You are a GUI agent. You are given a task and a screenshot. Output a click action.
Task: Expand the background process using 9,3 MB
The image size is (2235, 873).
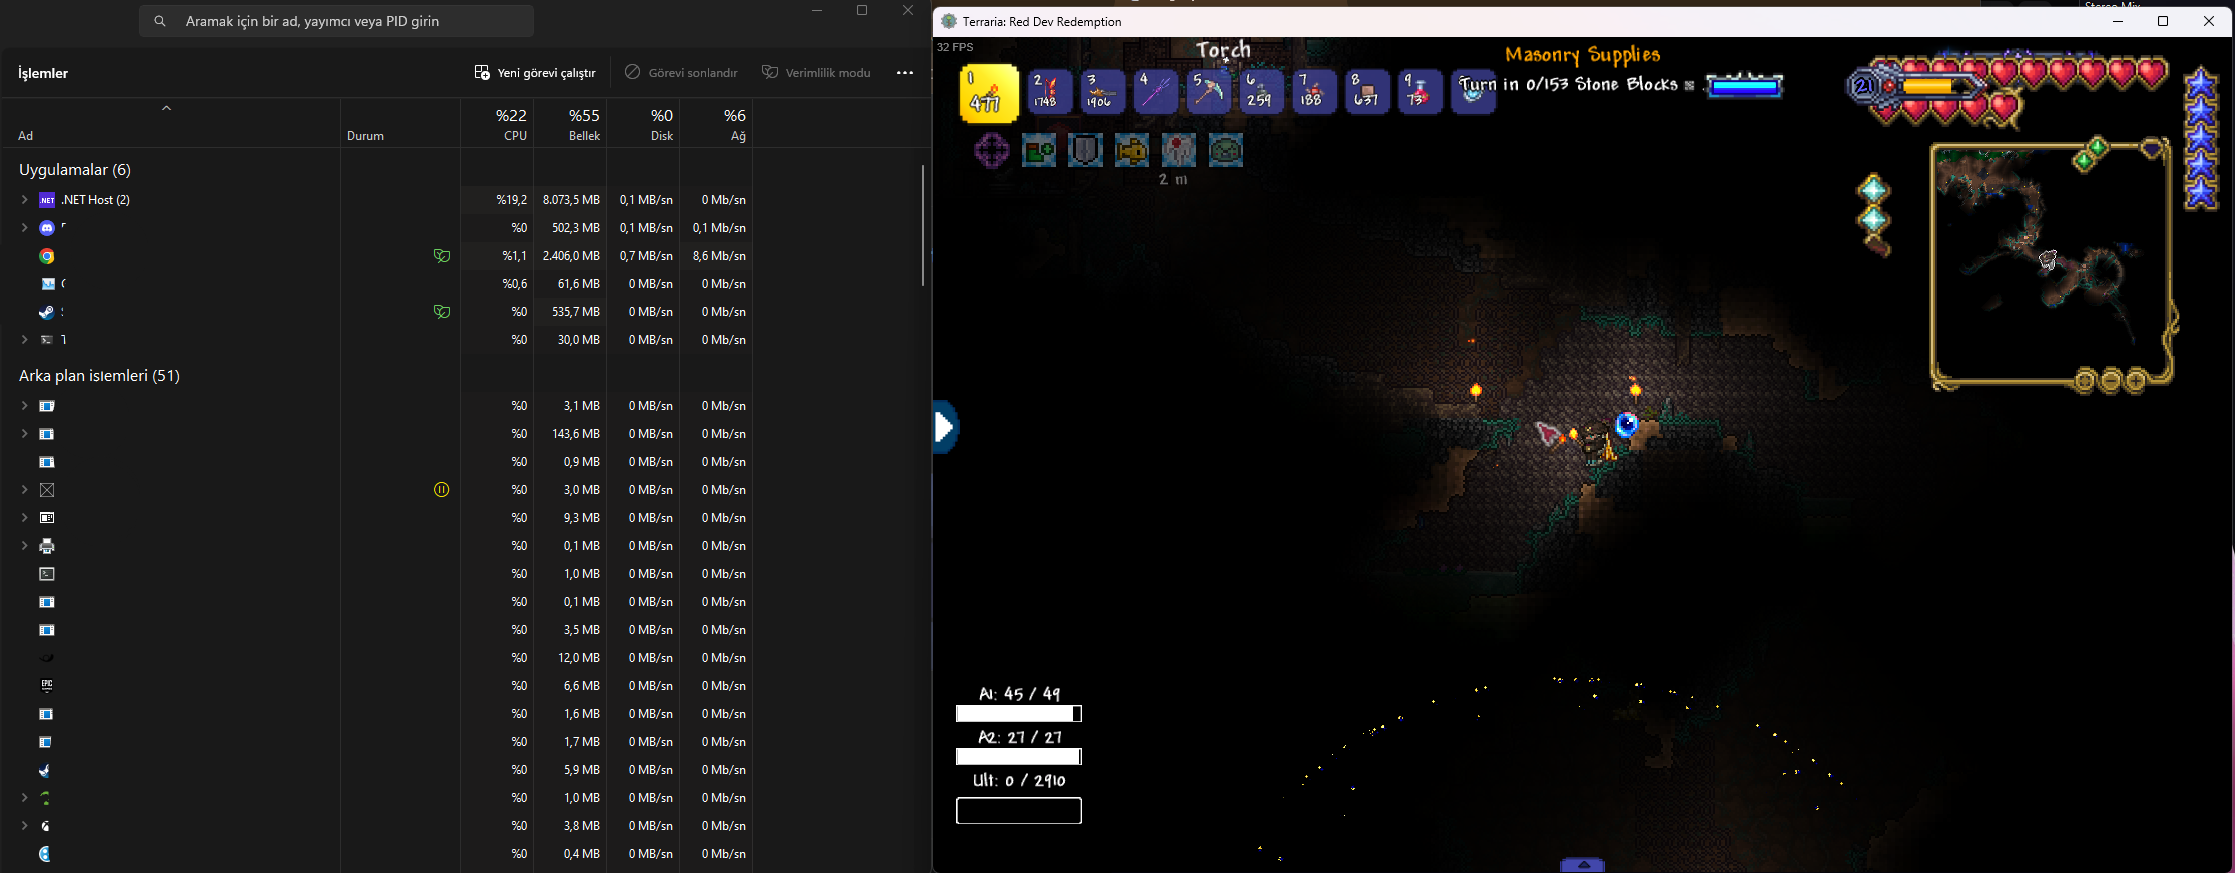24,518
